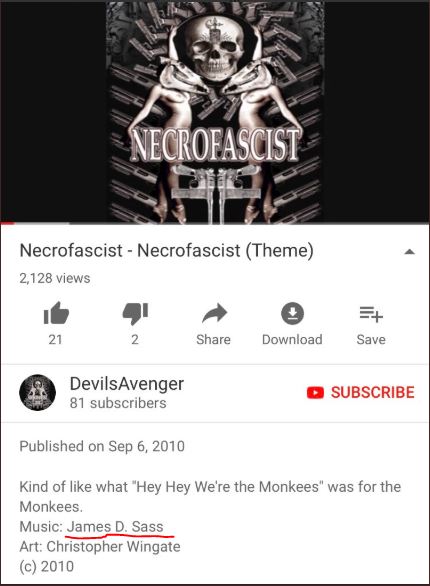Screen dimensions: 430x586
Task: Tap the Save to playlist icon
Action: click(371, 314)
